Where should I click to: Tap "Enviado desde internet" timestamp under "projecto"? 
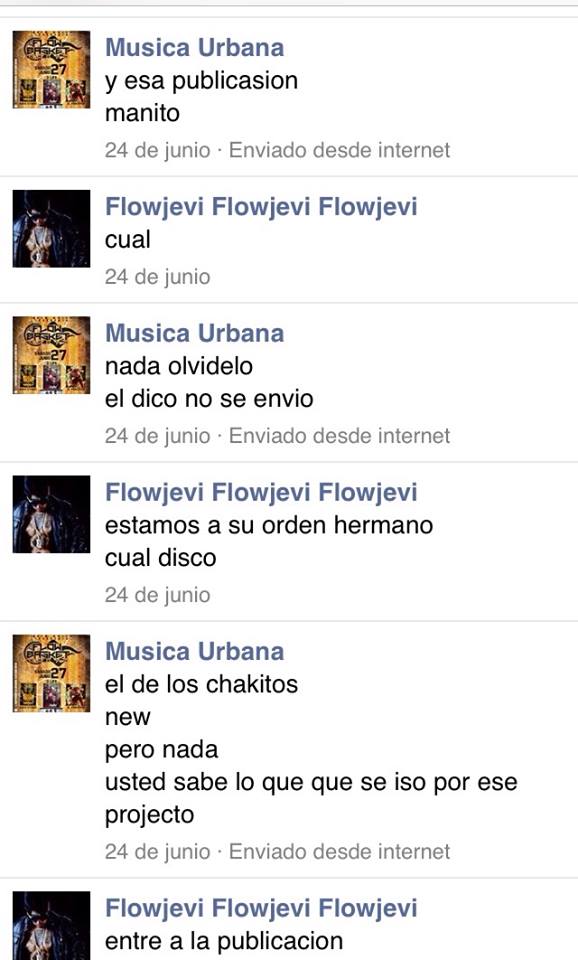(339, 852)
